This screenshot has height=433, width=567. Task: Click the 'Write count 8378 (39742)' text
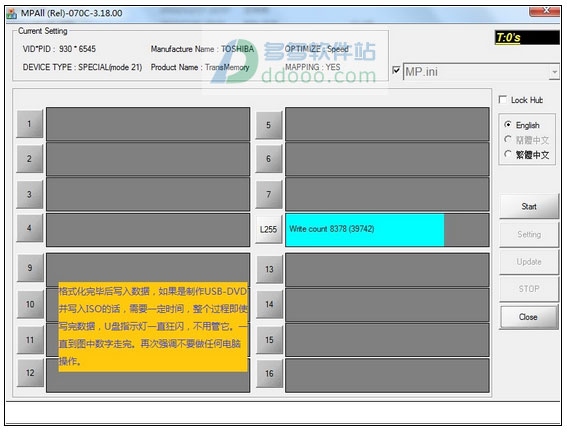(x=332, y=229)
